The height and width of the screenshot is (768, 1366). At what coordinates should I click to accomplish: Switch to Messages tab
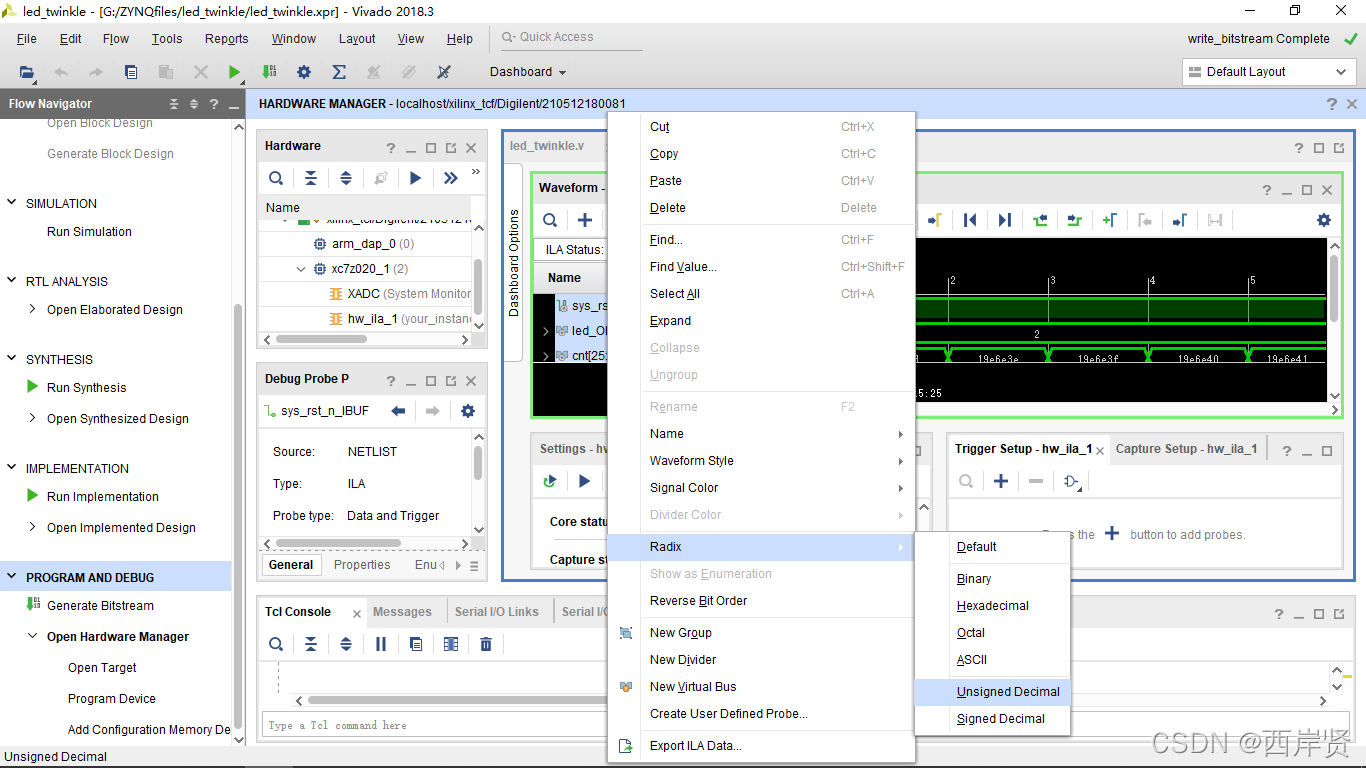tap(402, 612)
